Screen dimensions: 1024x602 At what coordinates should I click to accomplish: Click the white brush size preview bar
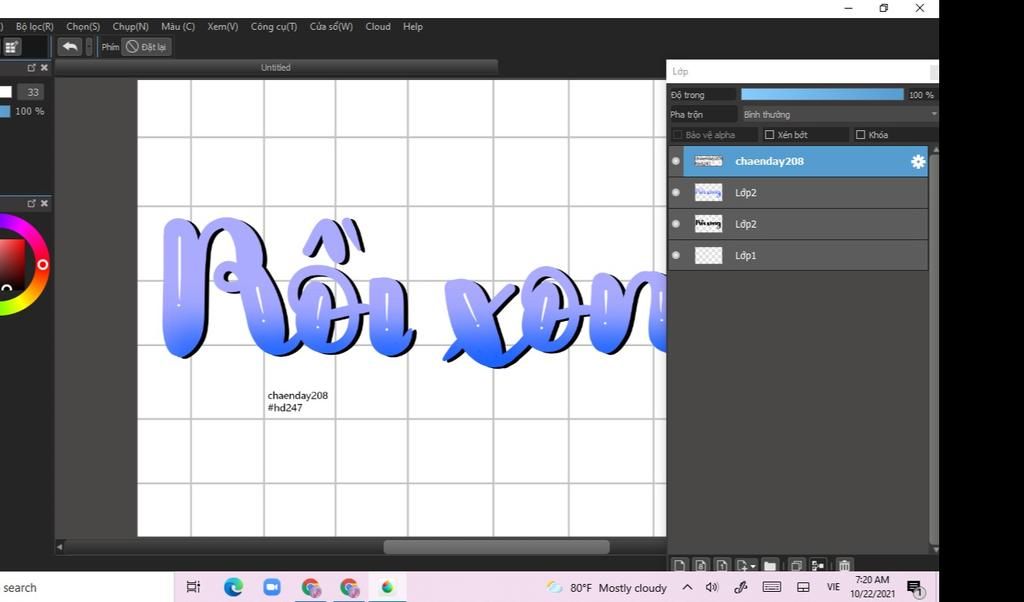pyautogui.click(x=6, y=92)
